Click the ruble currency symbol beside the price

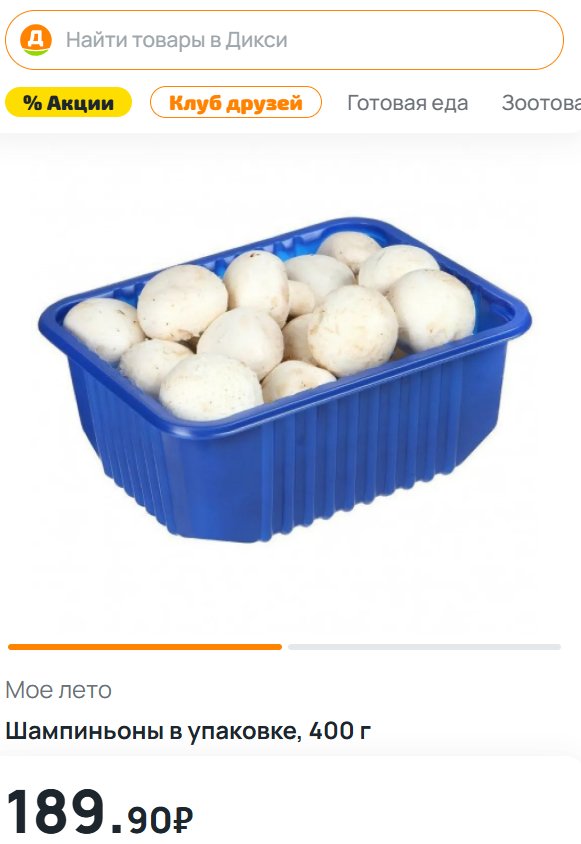click(183, 820)
